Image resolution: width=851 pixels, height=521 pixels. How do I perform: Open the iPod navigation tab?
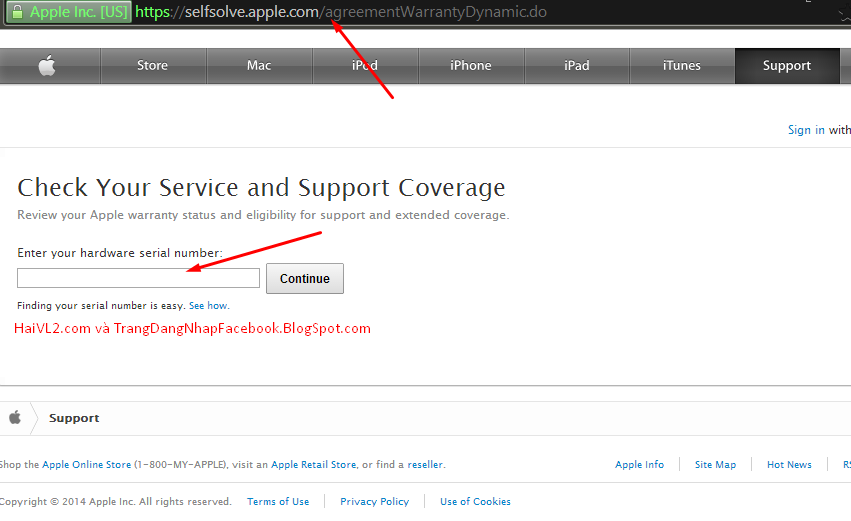(365, 66)
